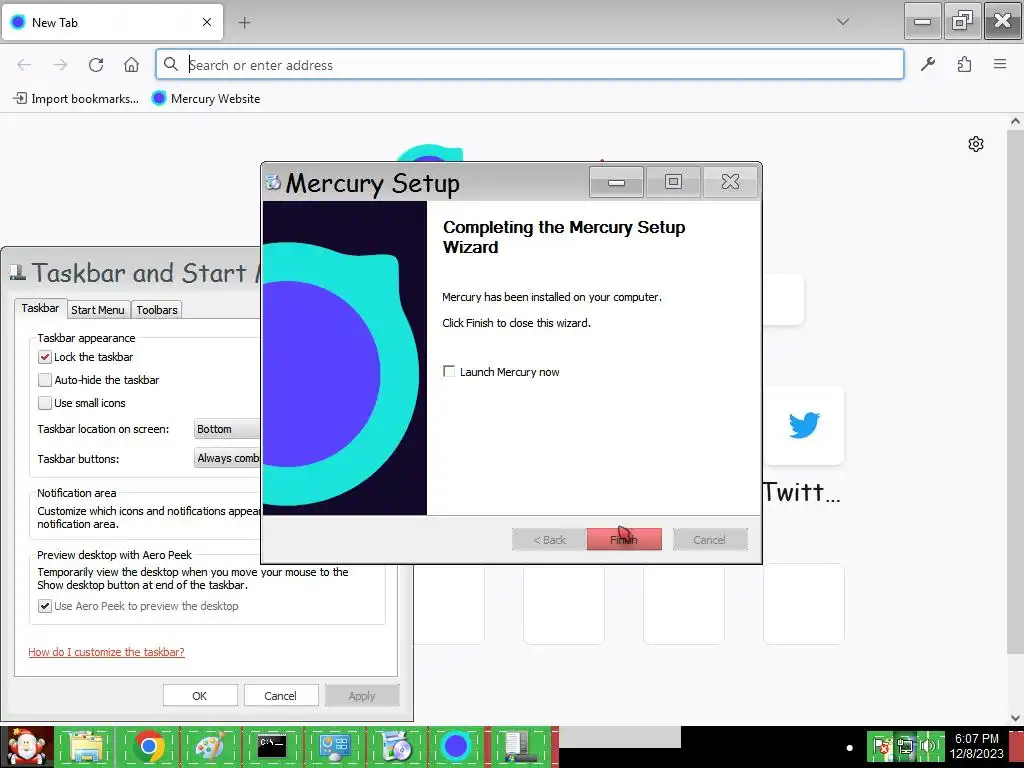This screenshot has width=1024, height=768.
Task: Toggle Lock the taskbar checkbox
Action: (44, 357)
